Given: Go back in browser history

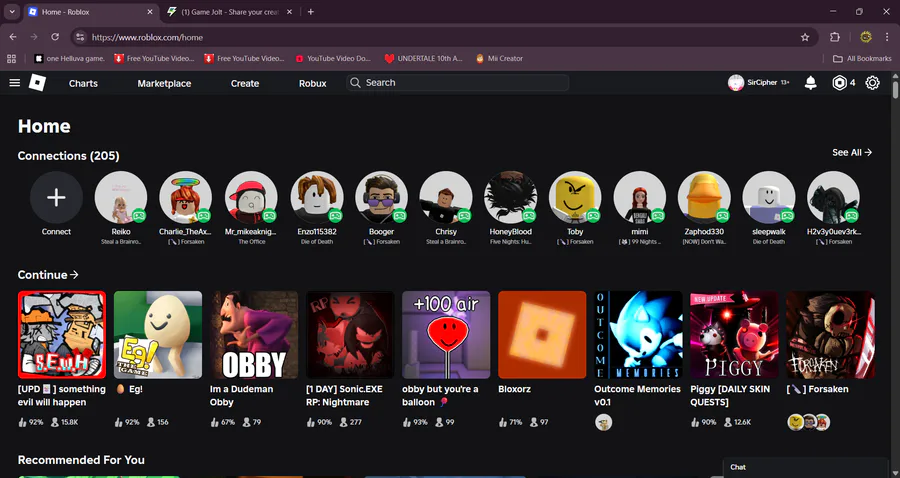Looking at the screenshot, I should click(13, 37).
